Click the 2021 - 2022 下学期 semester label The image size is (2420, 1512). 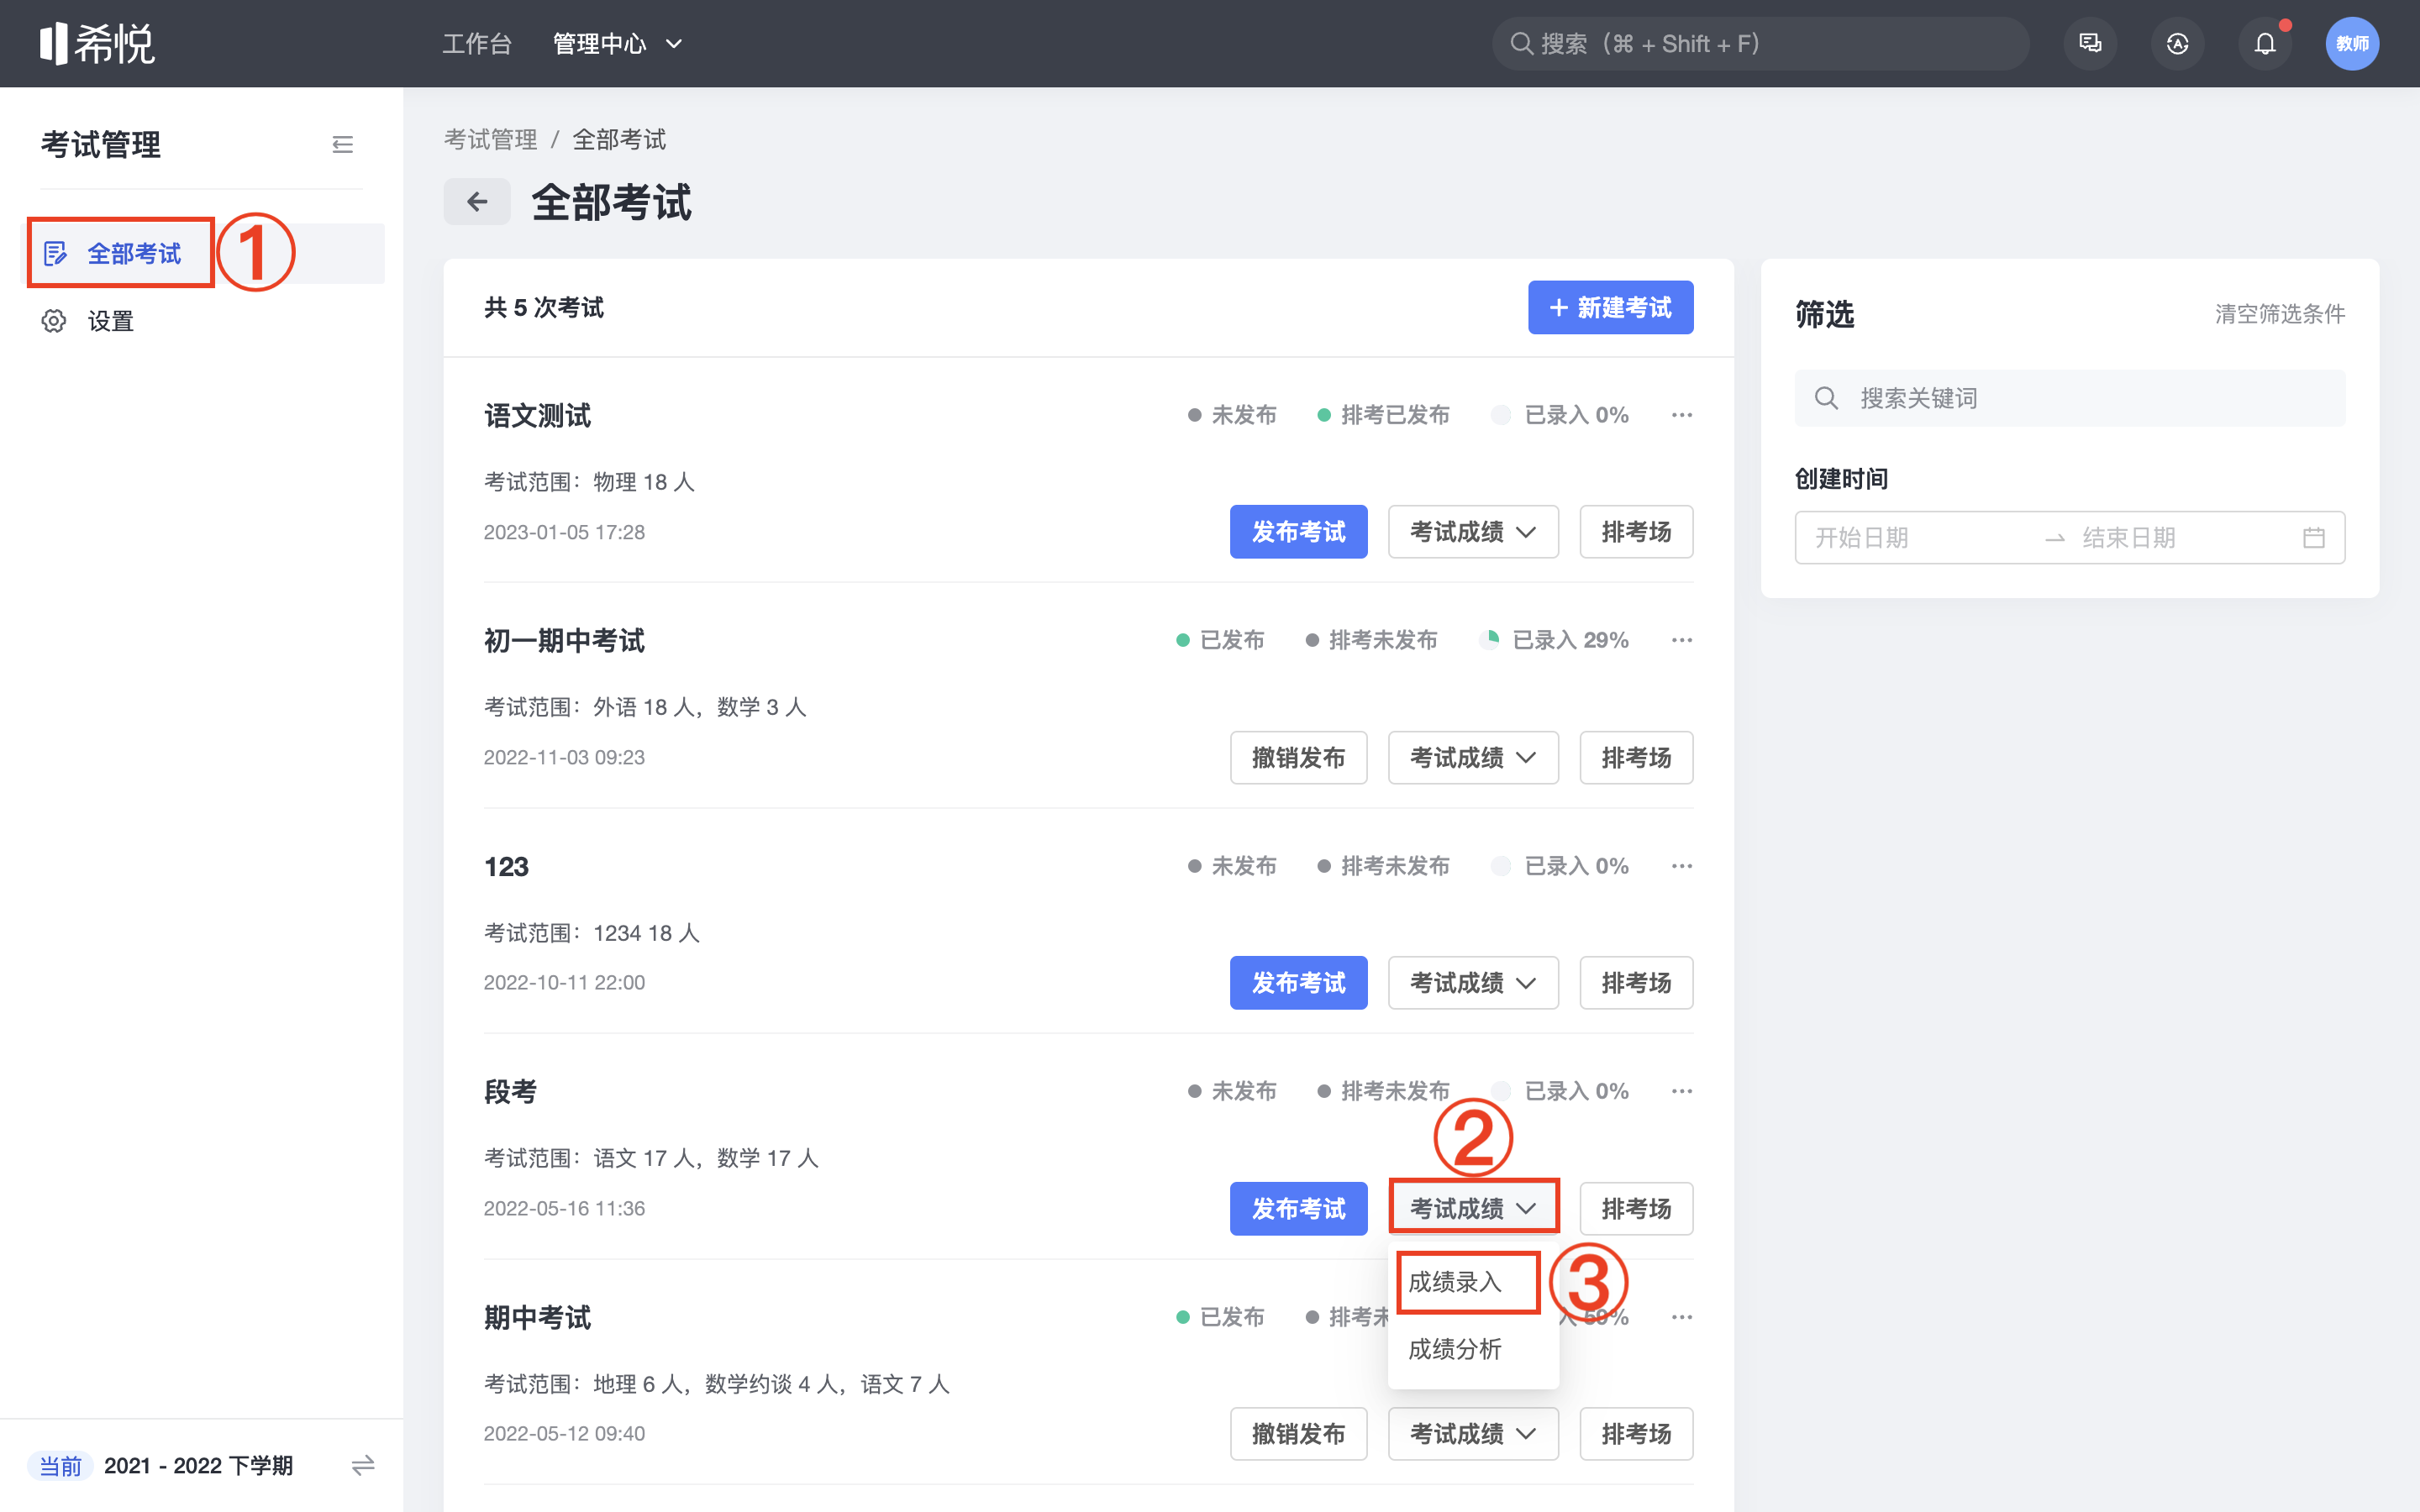(x=198, y=1465)
